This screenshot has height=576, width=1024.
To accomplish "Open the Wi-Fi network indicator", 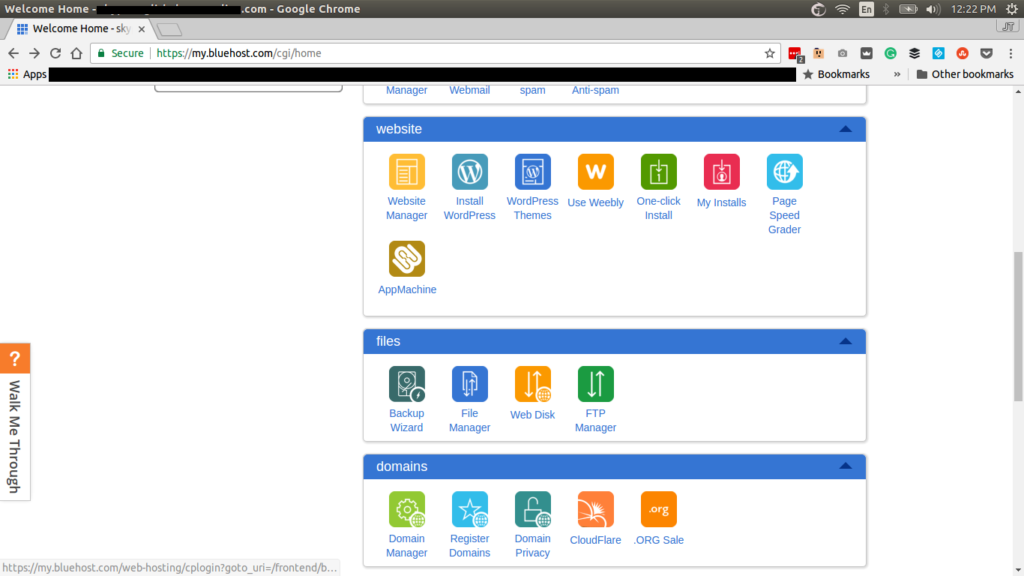I will [x=842, y=9].
